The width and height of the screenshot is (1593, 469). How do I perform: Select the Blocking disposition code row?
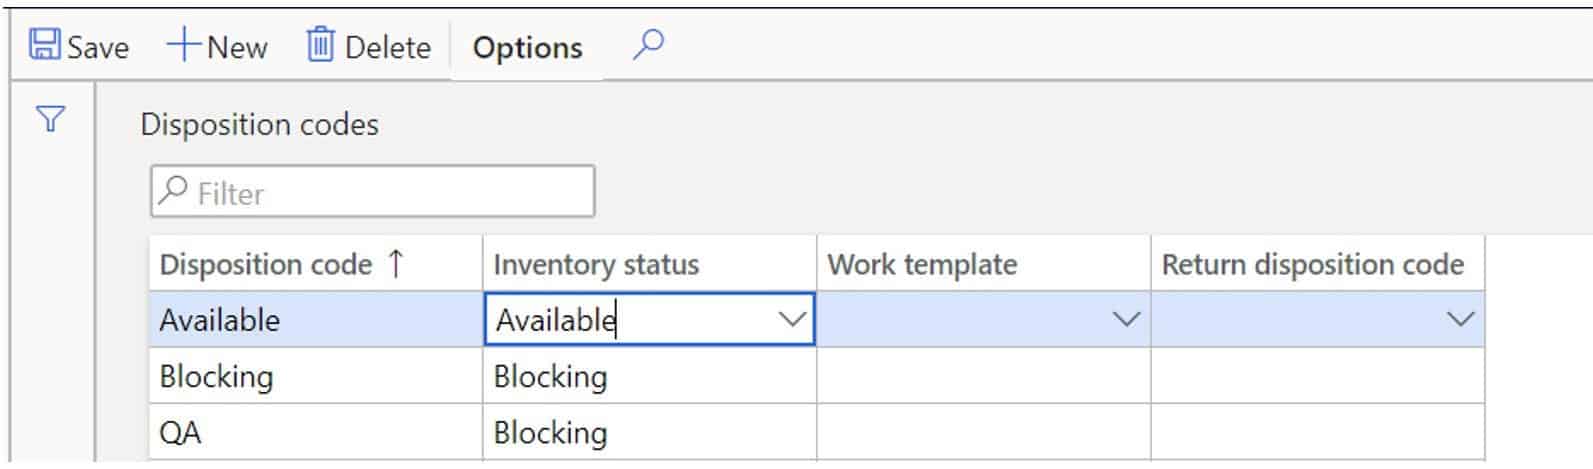click(216, 377)
